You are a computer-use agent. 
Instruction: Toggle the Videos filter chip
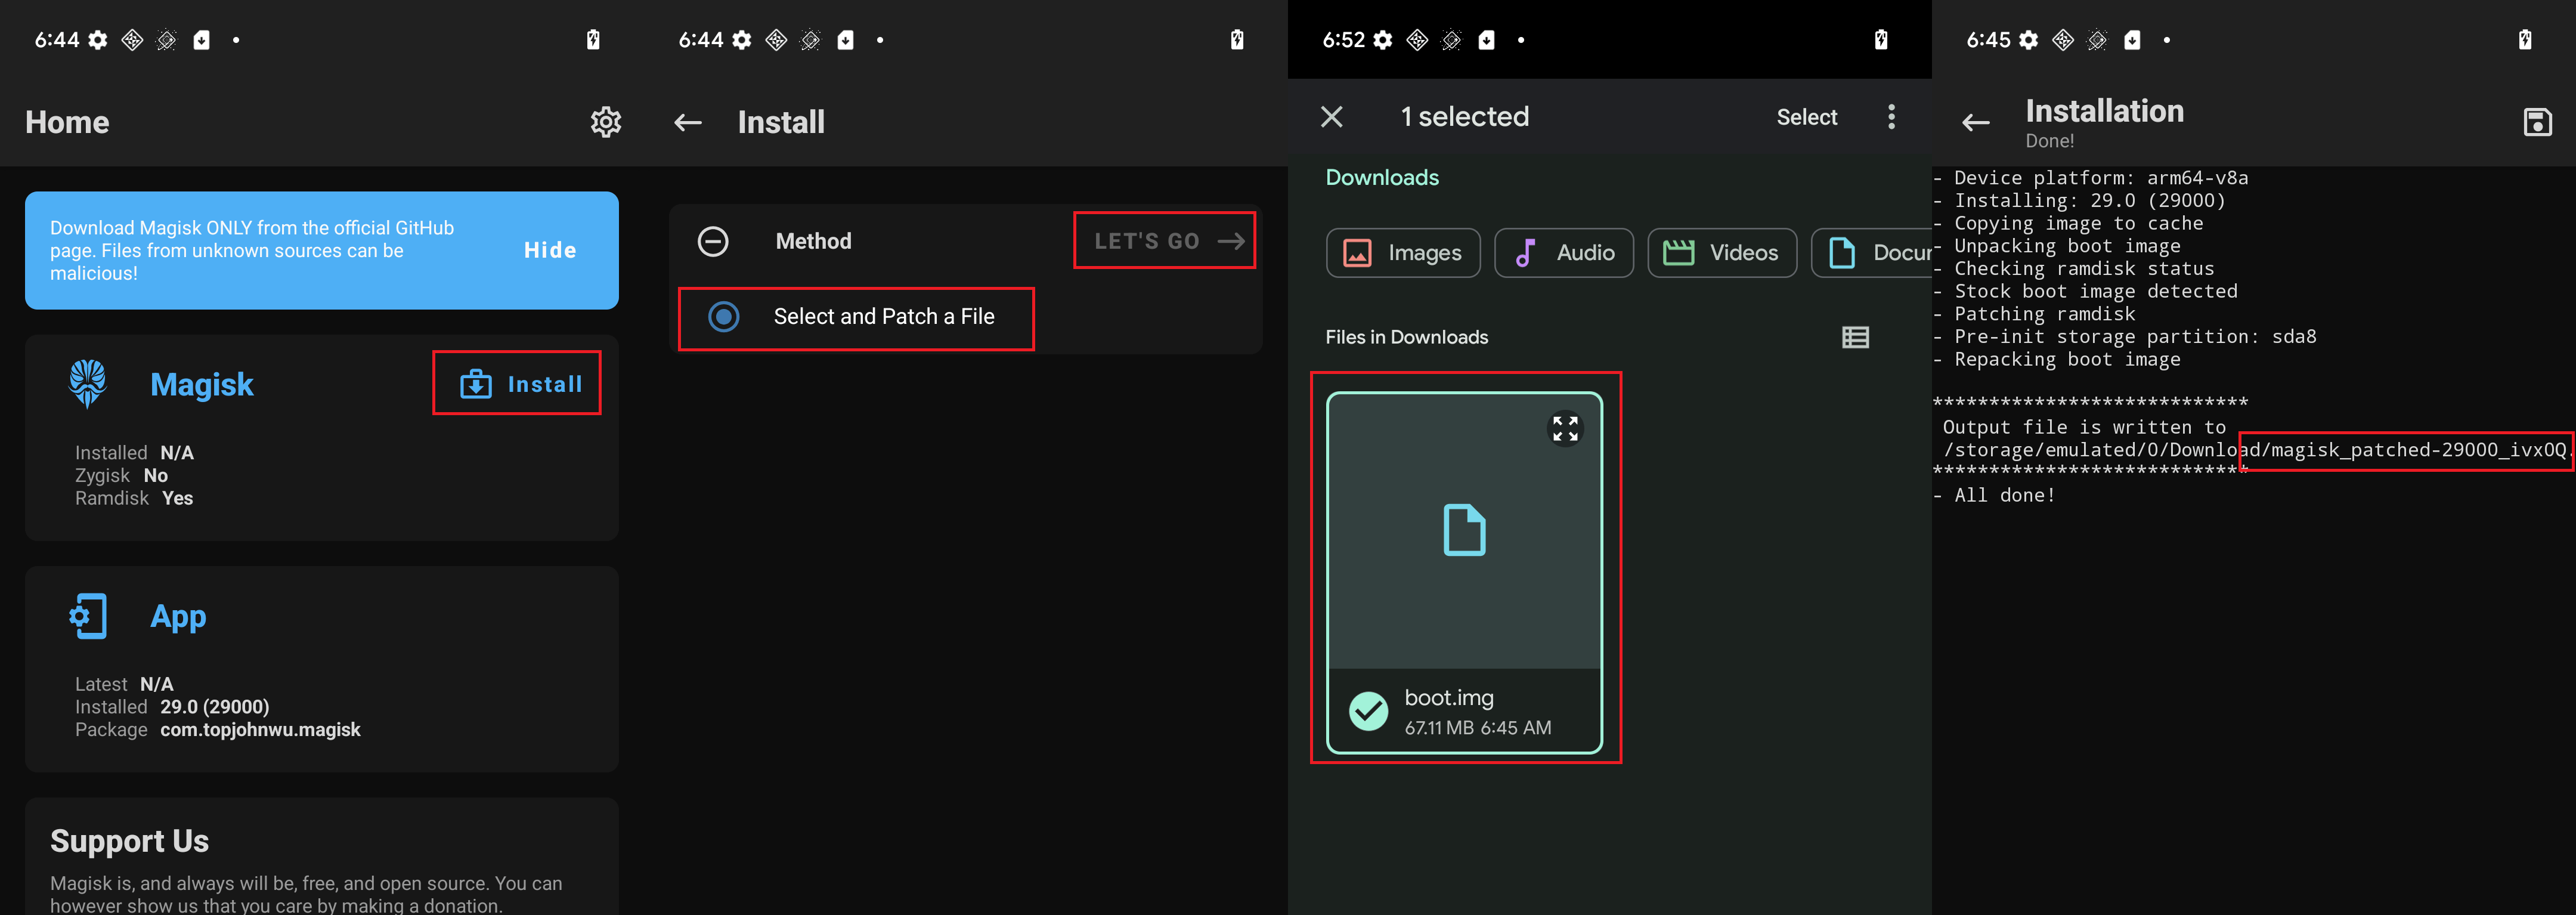[x=1722, y=253]
